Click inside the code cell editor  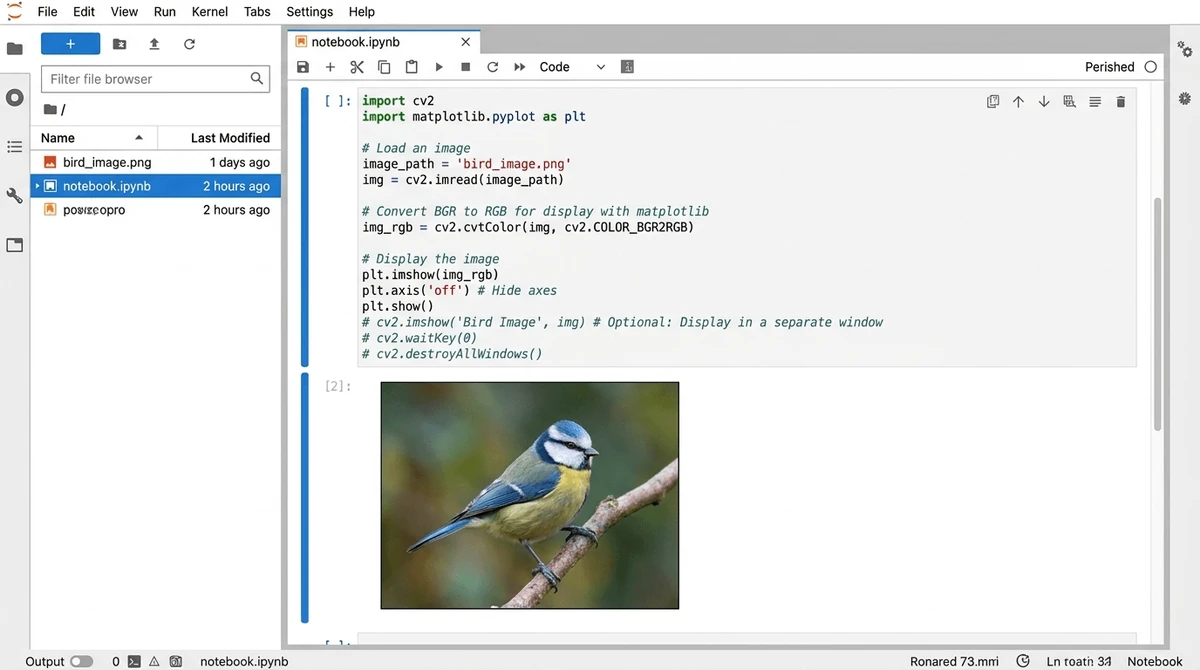click(747, 227)
